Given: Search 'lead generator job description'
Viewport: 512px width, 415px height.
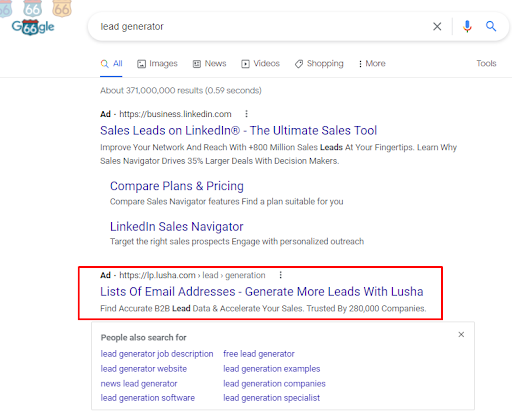Looking at the screenshot, I should [157, 354].
